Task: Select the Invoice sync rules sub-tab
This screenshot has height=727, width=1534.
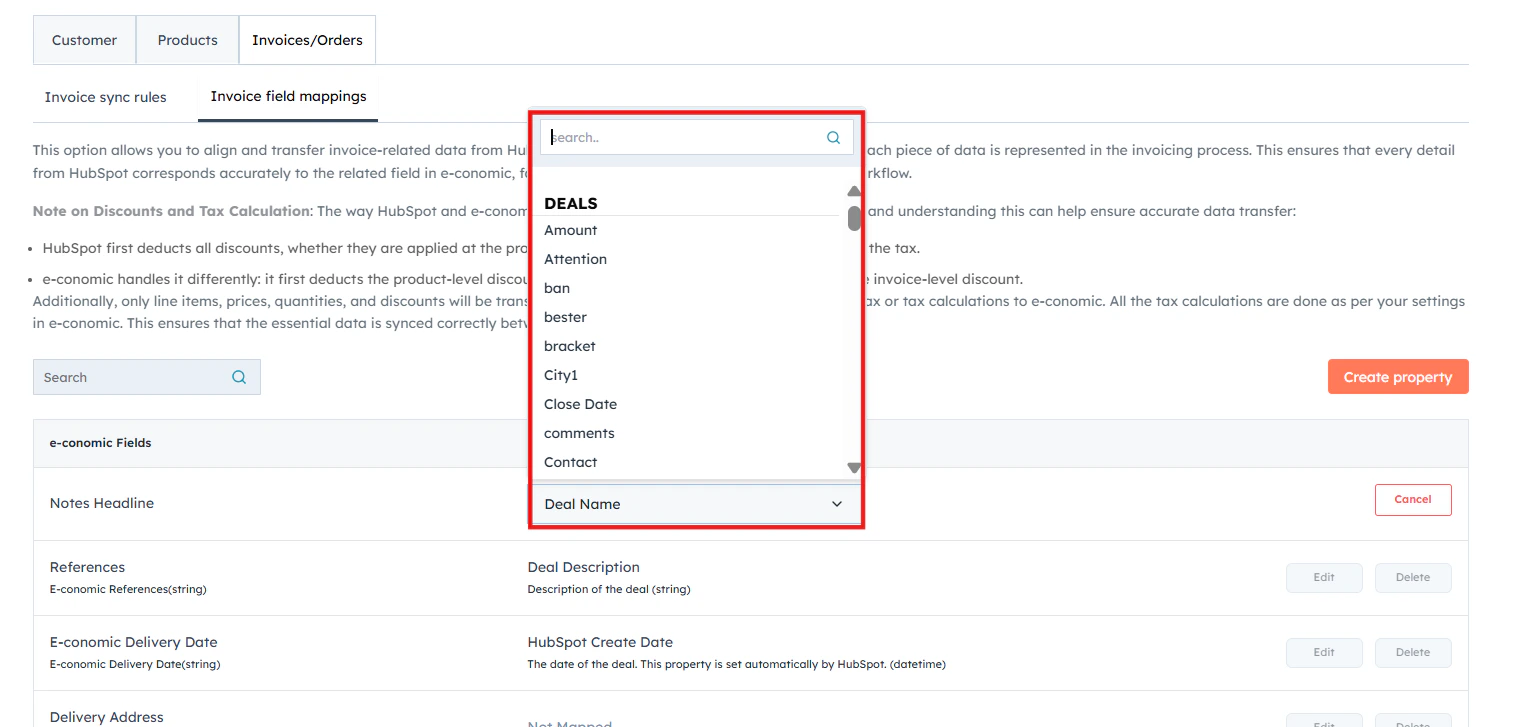Action: coord(106,97)
